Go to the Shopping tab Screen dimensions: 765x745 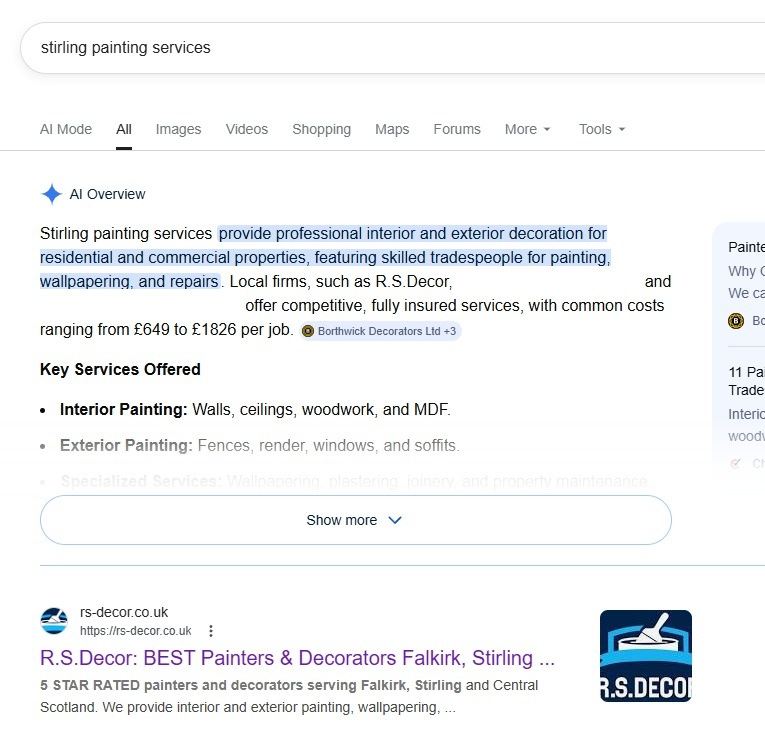[x=322, y=129]
